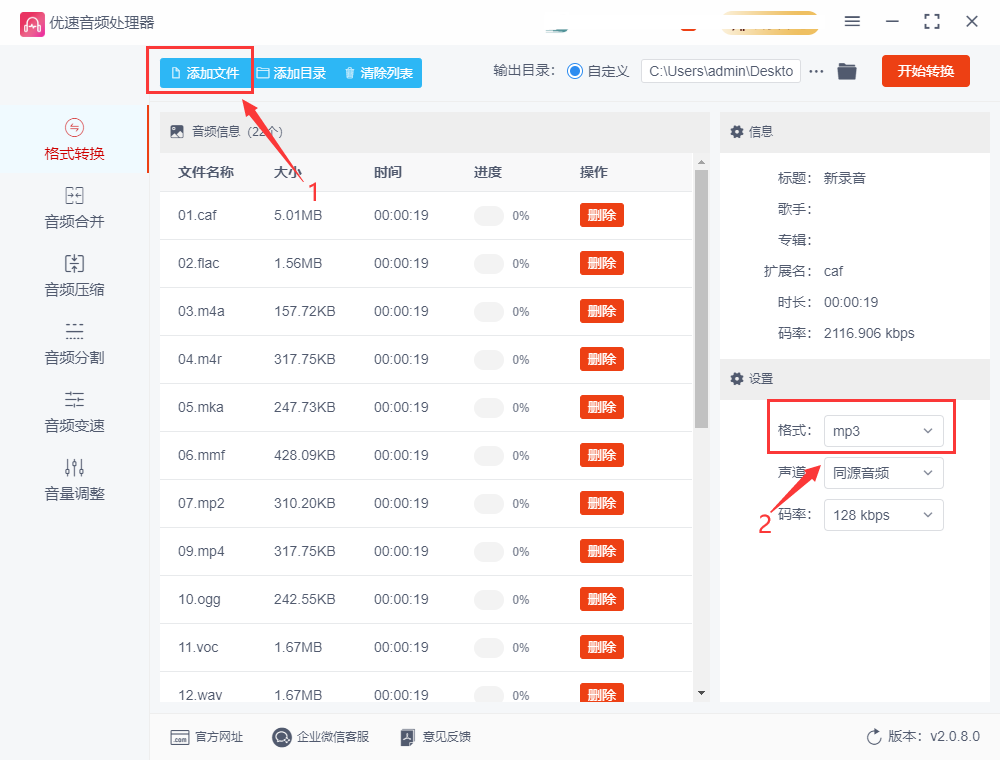This screenshot has width=1000, height=760.
Task: Click the 5.01MB size value
Action: tap(298, 216)
